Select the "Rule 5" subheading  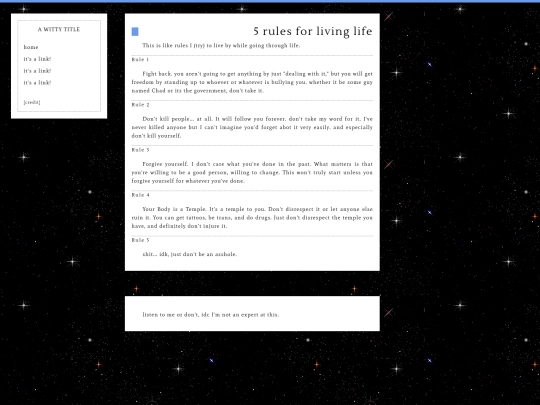point(141,240)
